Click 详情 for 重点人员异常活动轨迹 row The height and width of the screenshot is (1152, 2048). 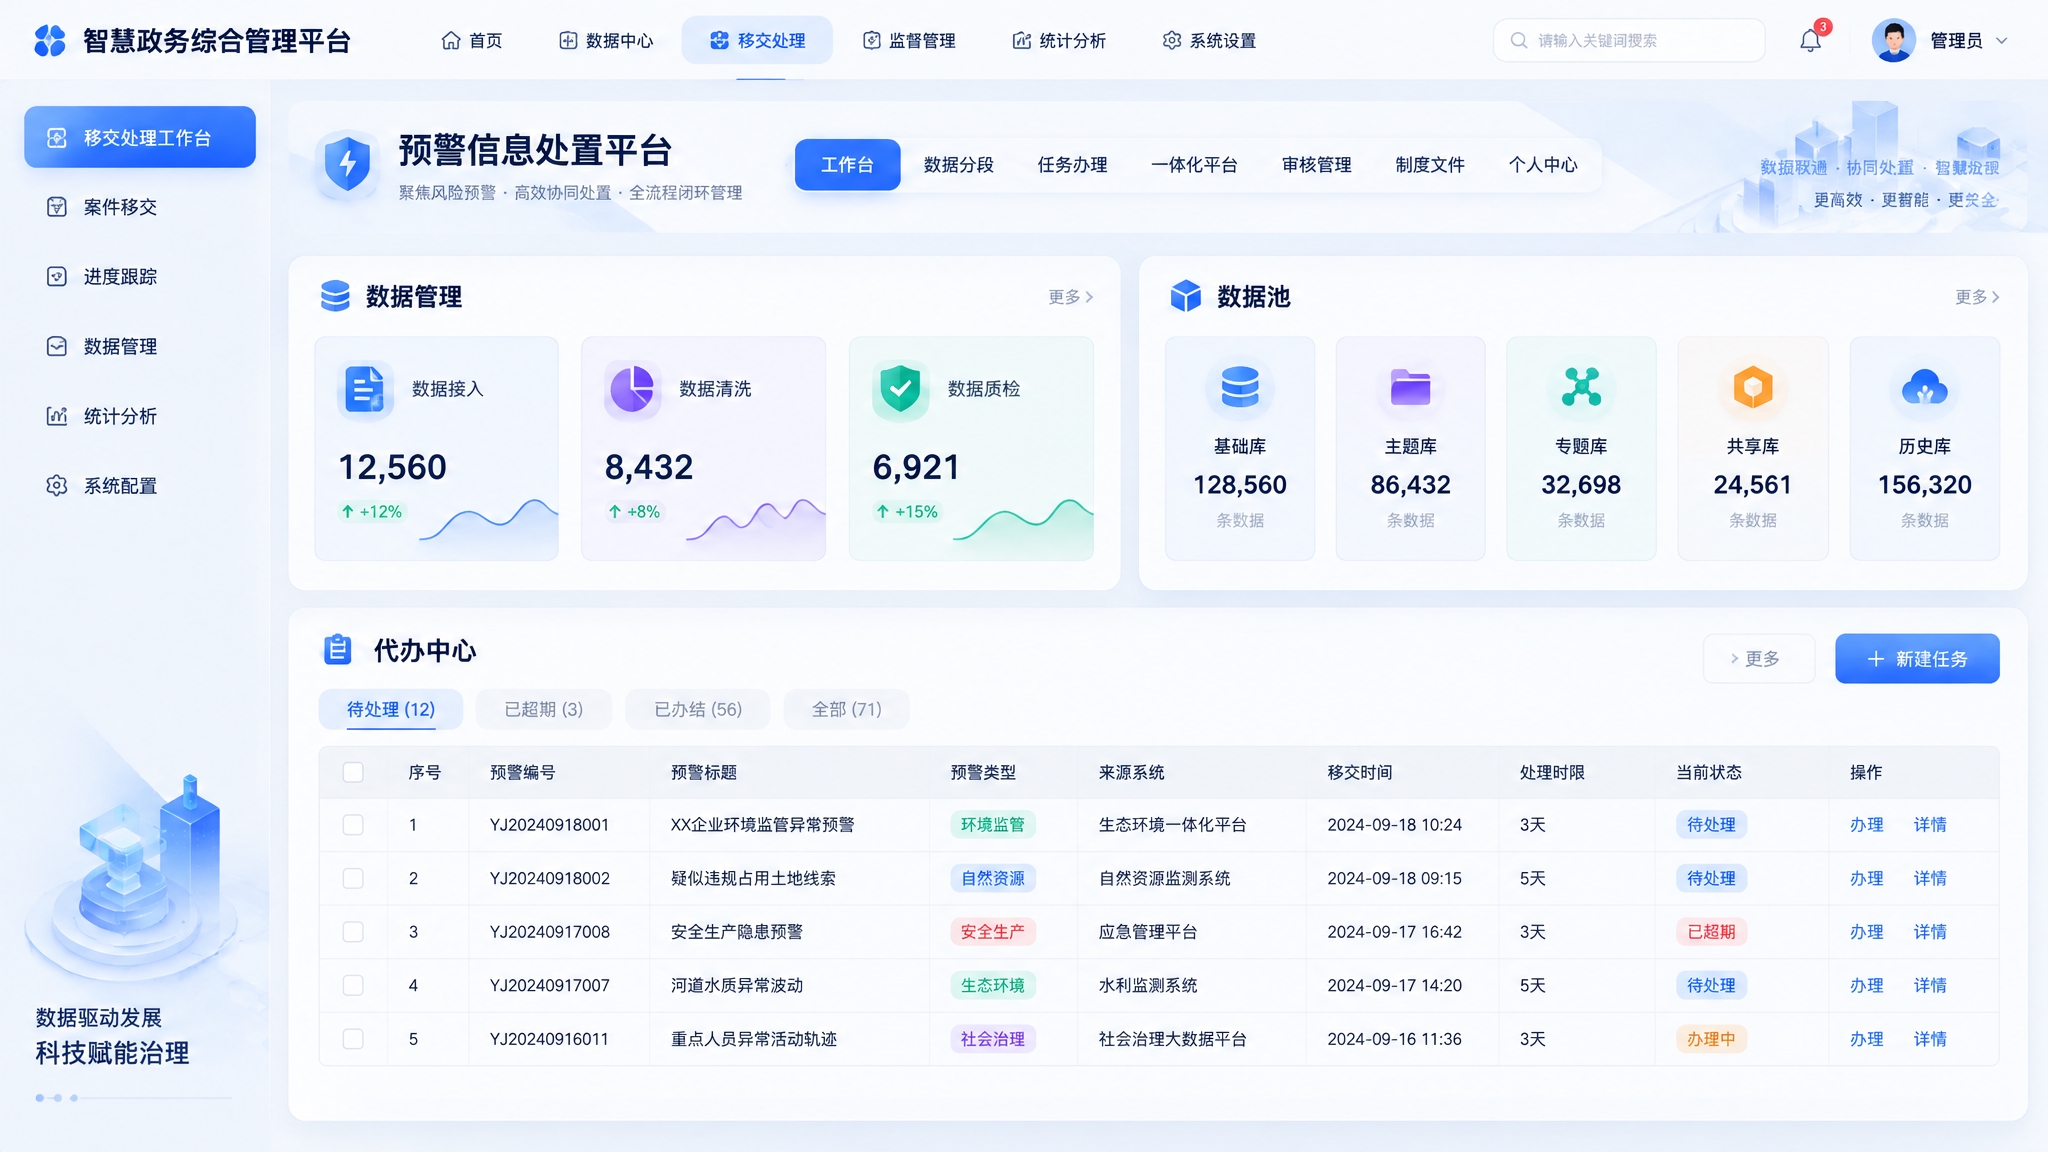(1930, 1039)
